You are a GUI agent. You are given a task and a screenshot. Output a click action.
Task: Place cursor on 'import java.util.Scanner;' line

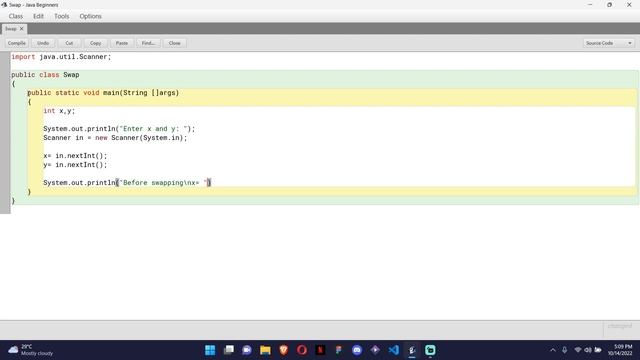click(61, 57)
